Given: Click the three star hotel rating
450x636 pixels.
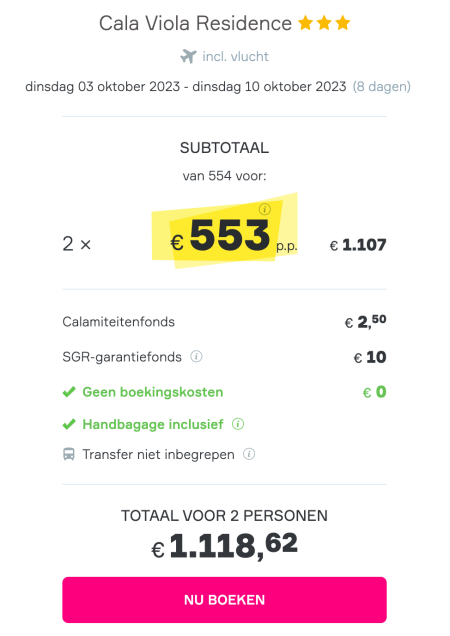Looking at the screenshot, I should (x=324, y=23).
